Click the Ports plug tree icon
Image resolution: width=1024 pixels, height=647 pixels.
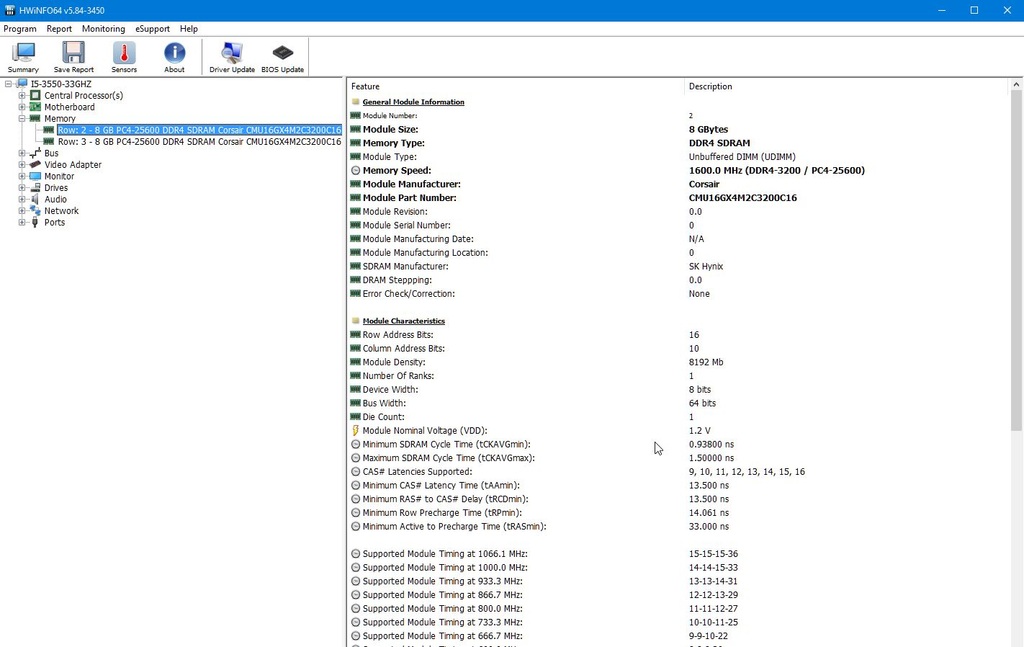pos(35,222)
